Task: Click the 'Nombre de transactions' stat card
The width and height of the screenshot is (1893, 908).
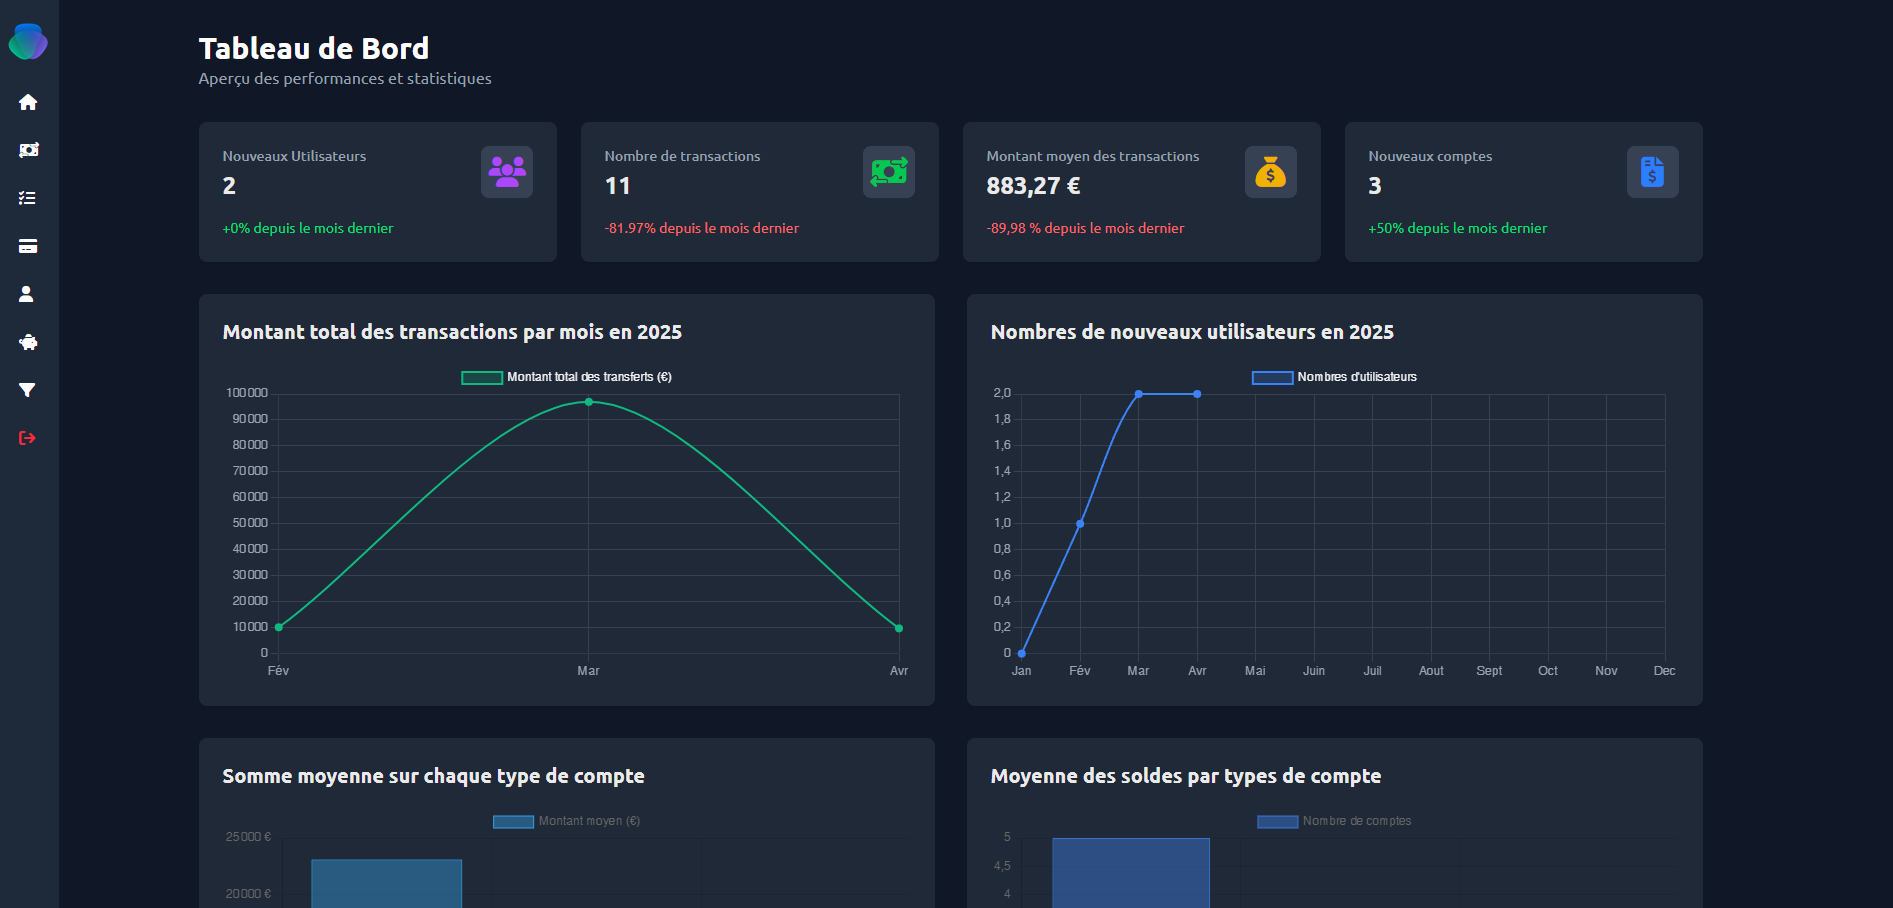Action: pyautogui.click(x=759, y=192)
